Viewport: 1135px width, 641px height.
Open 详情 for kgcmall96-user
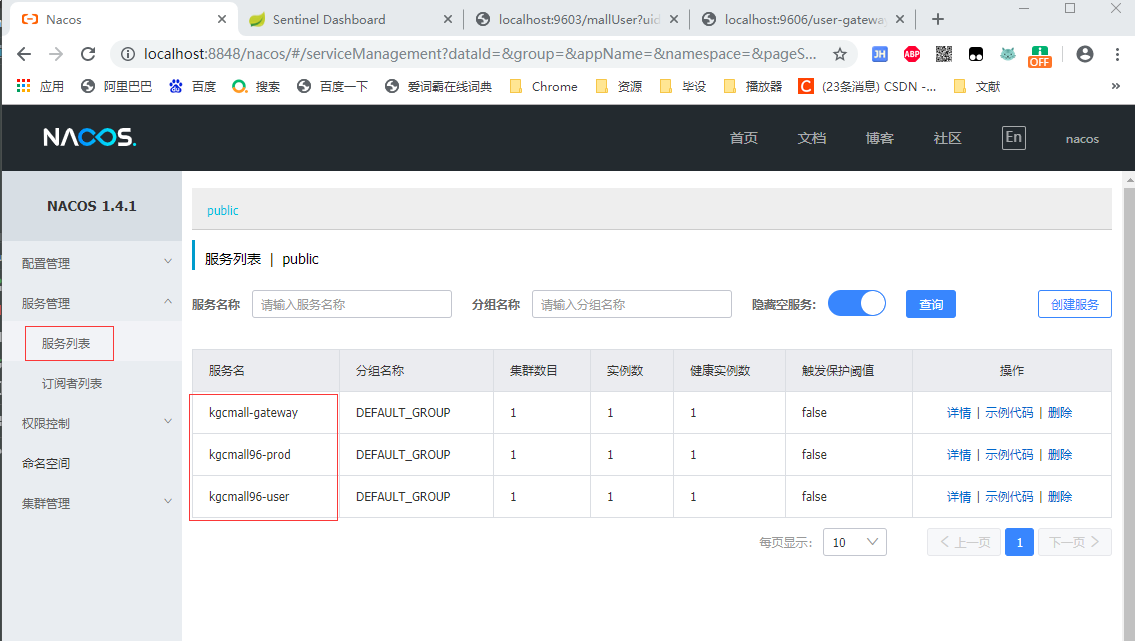click(x=959, y=496)
